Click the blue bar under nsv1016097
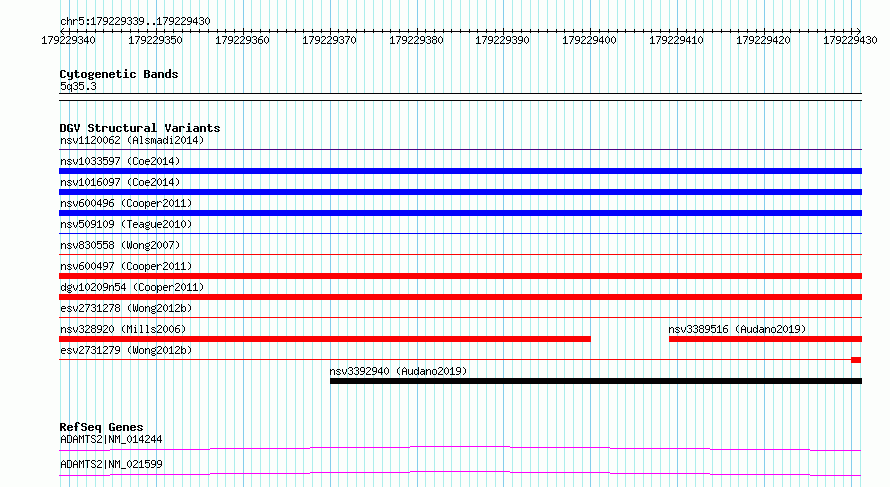The width and height of the screenshot is (890, 487). (460, 192)
